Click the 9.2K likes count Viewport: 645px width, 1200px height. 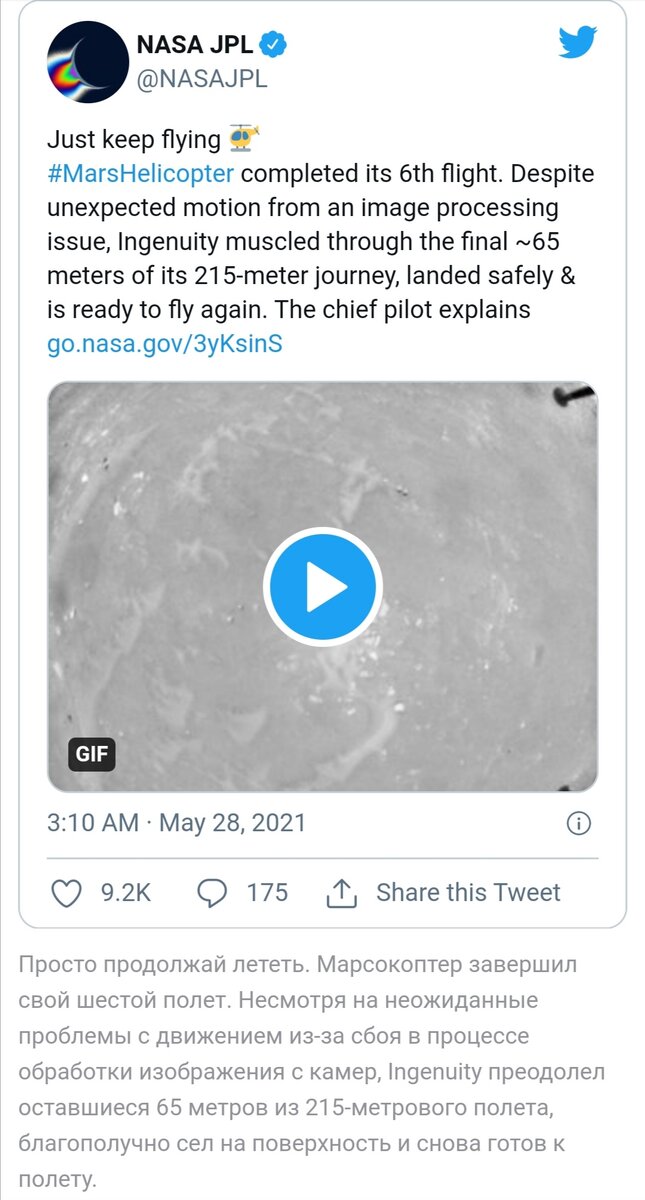pos(126,892)
